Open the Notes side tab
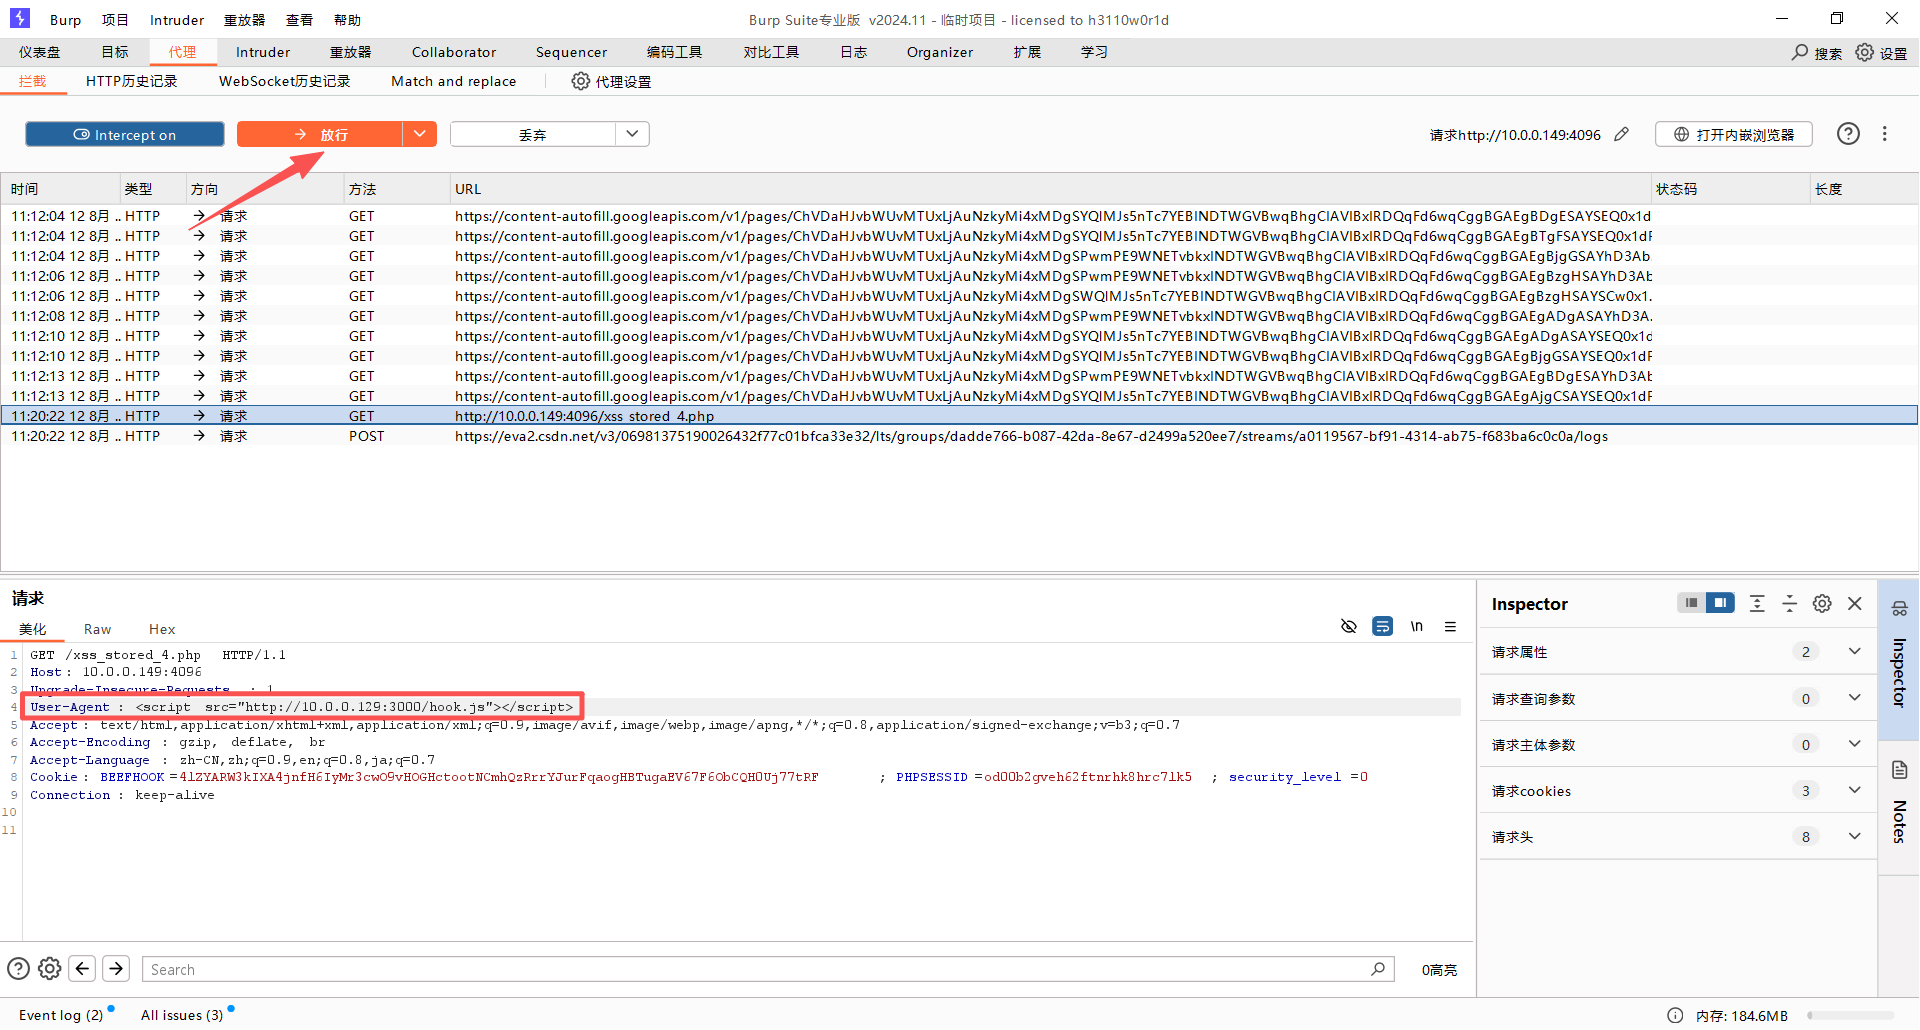The height and width of the screenshot is (1030, 1920). (1899, 808)
